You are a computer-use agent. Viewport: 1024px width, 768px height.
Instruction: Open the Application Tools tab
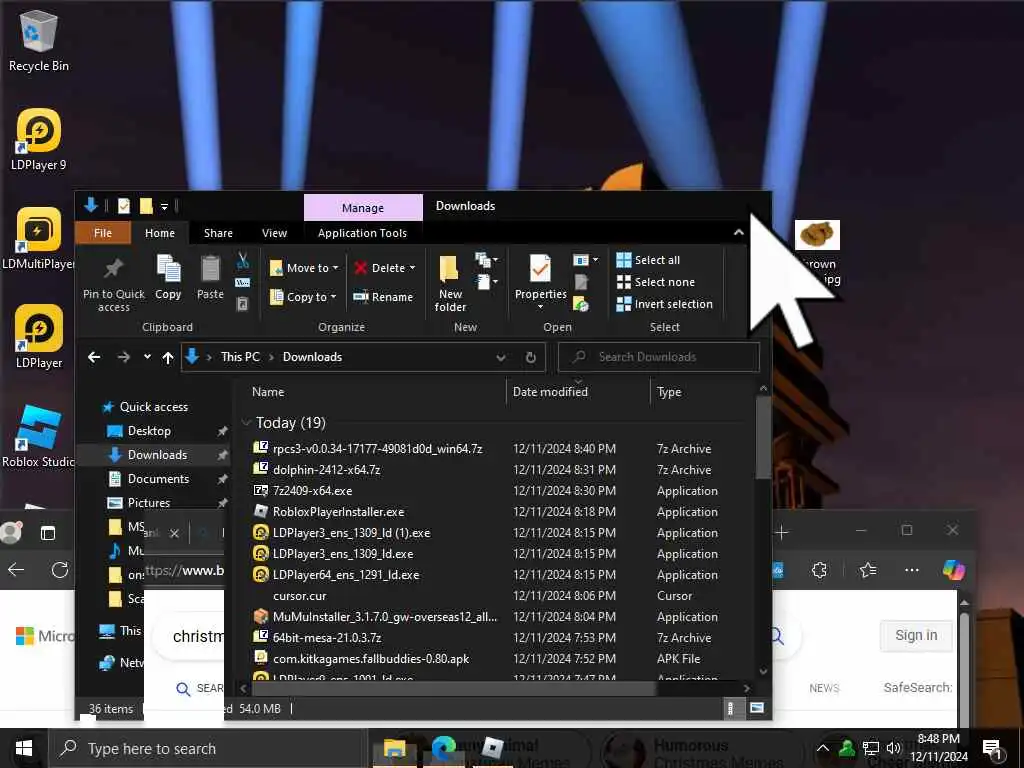click(x=362, y=233)
